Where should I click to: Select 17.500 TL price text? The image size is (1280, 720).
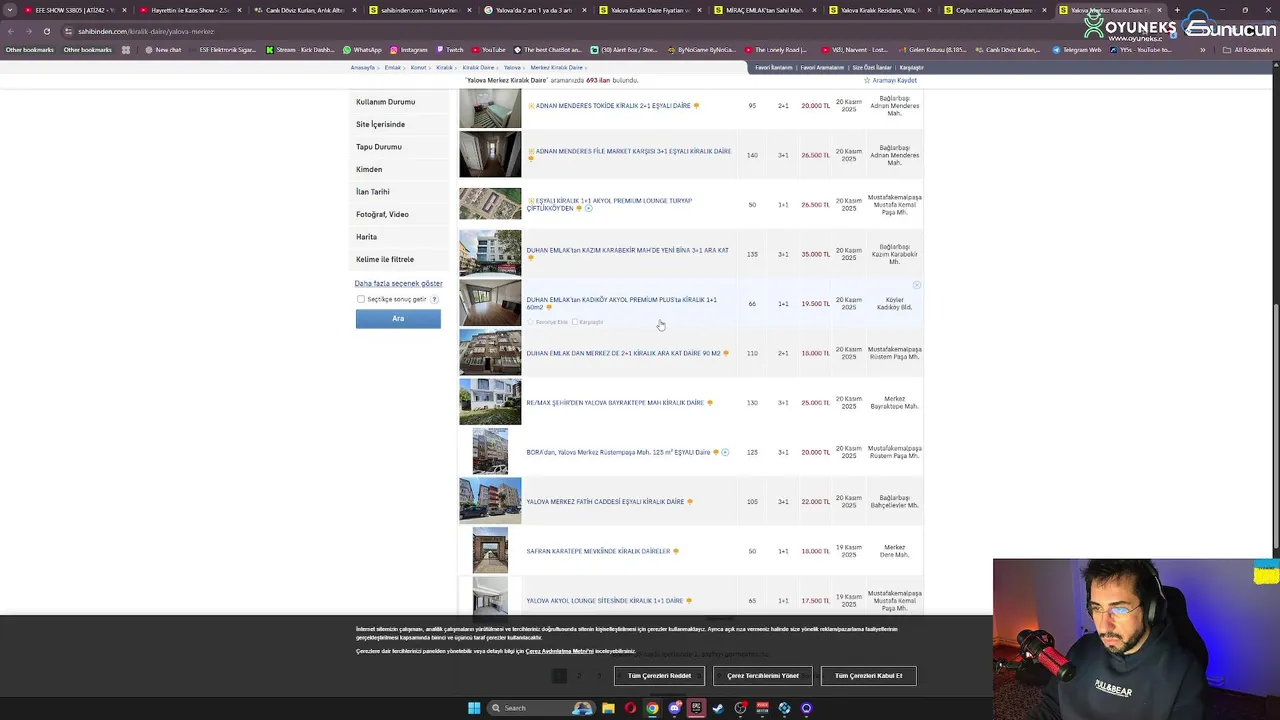pos(815,601)
